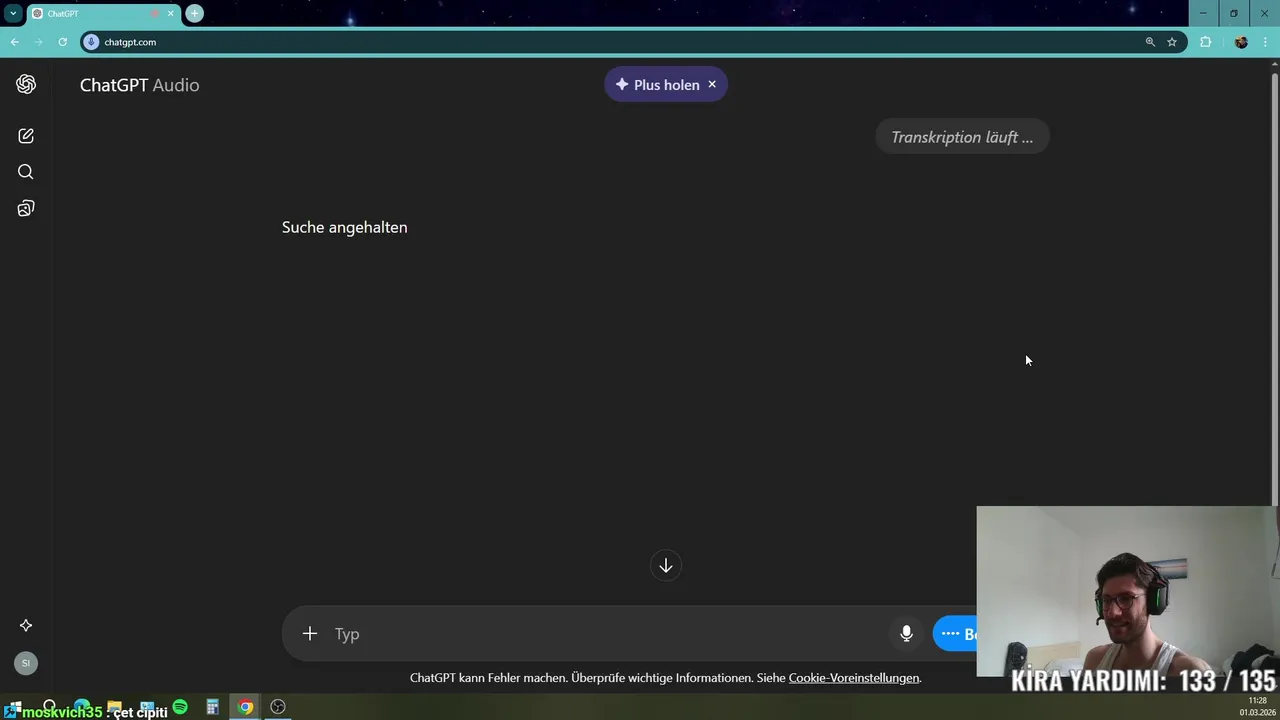Open the ChatGPT Audio model selector
The image size is (1280, 720).
point(139,85)
